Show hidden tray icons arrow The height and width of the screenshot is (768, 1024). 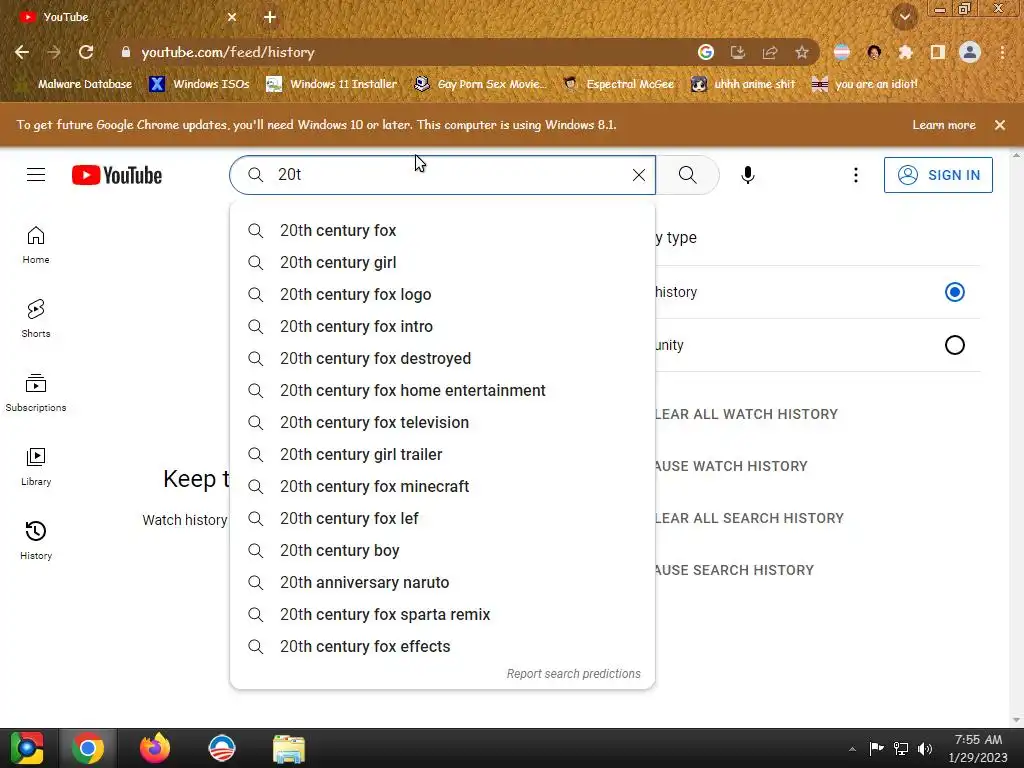click(852, 749)
